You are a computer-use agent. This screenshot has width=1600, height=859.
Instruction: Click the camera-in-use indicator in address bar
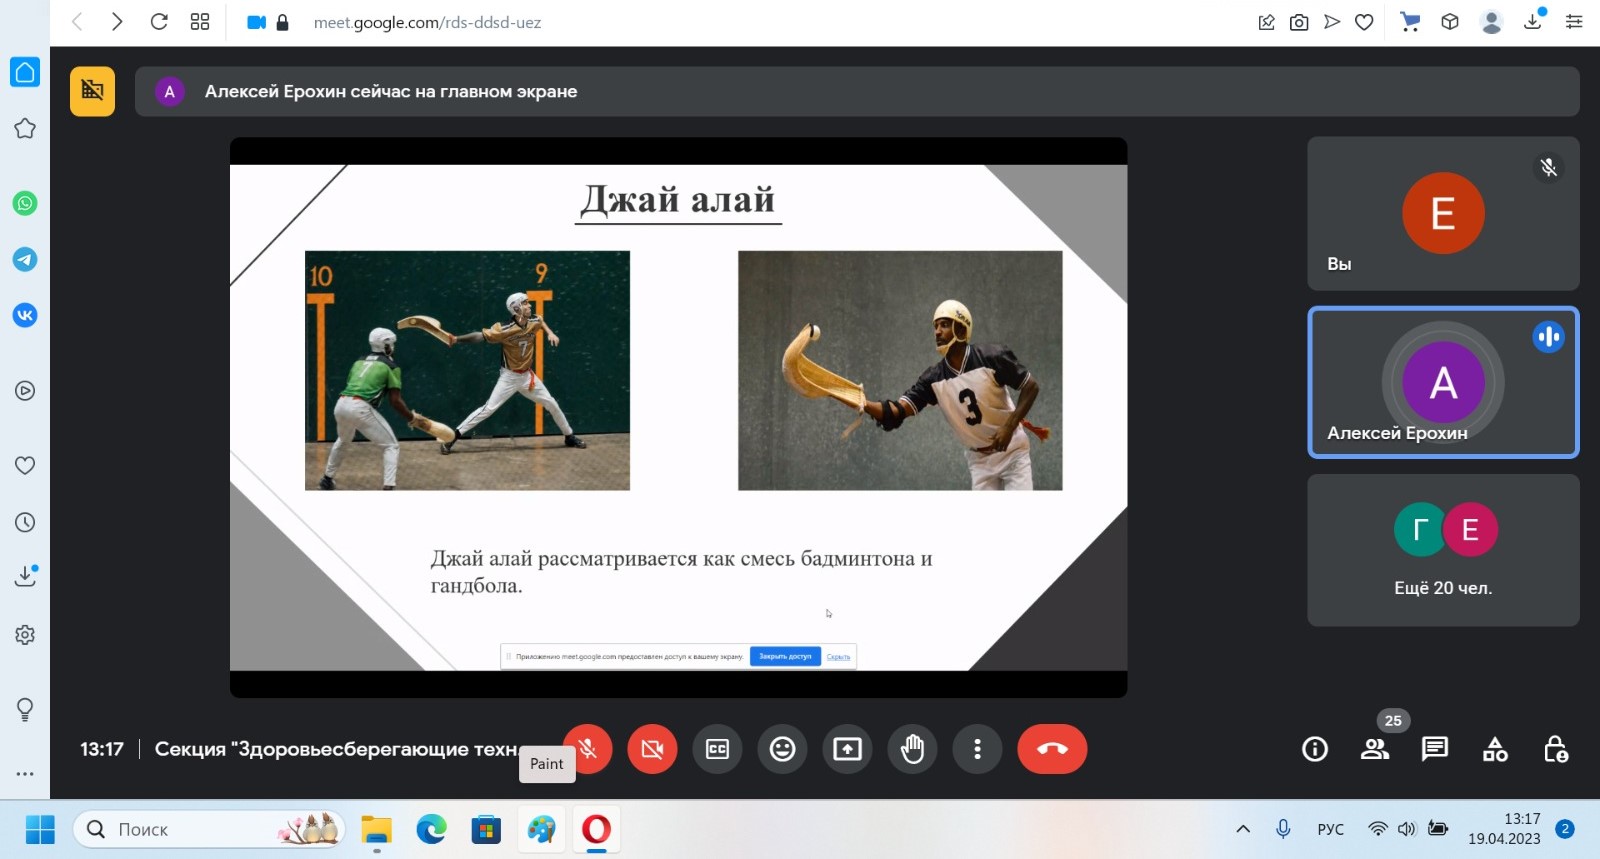(x=257, y=22)
